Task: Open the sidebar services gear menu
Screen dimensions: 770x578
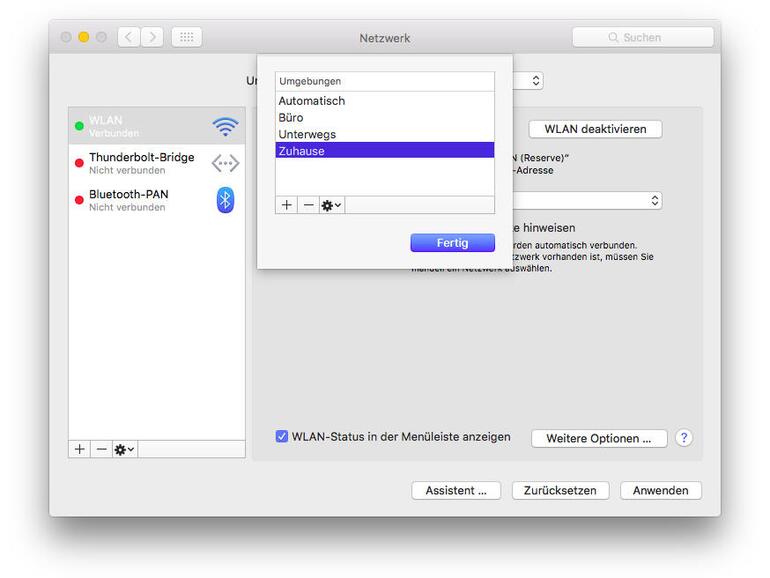Action: 125,449
